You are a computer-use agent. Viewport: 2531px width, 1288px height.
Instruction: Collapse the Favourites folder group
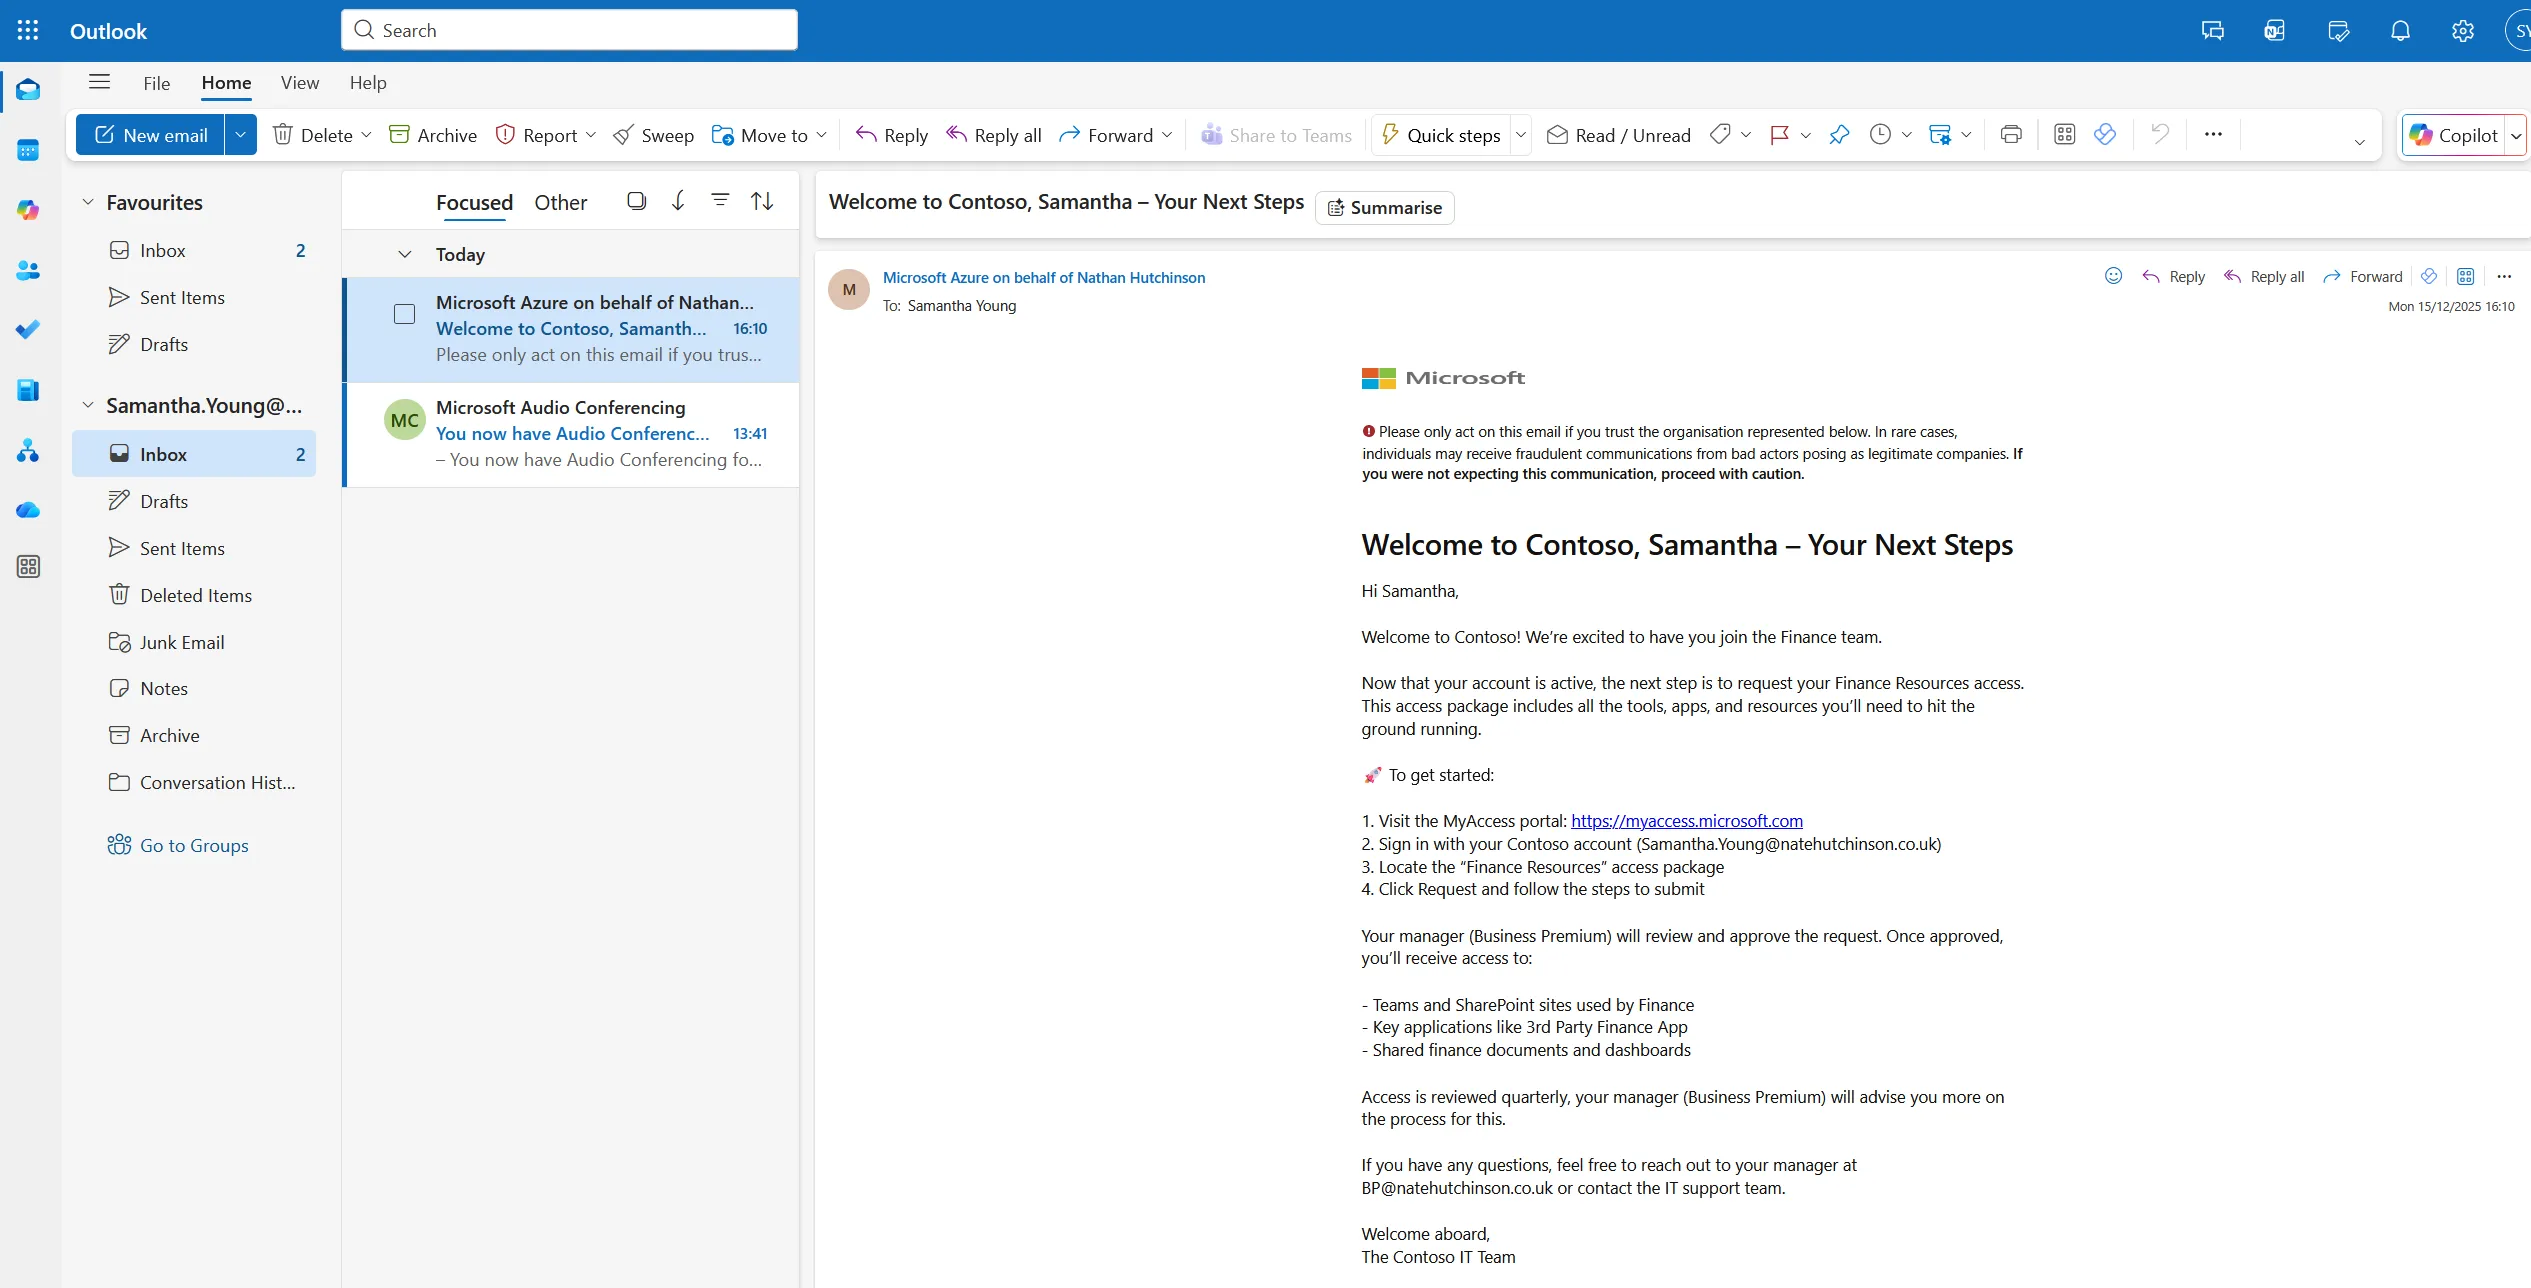(88, 202)
